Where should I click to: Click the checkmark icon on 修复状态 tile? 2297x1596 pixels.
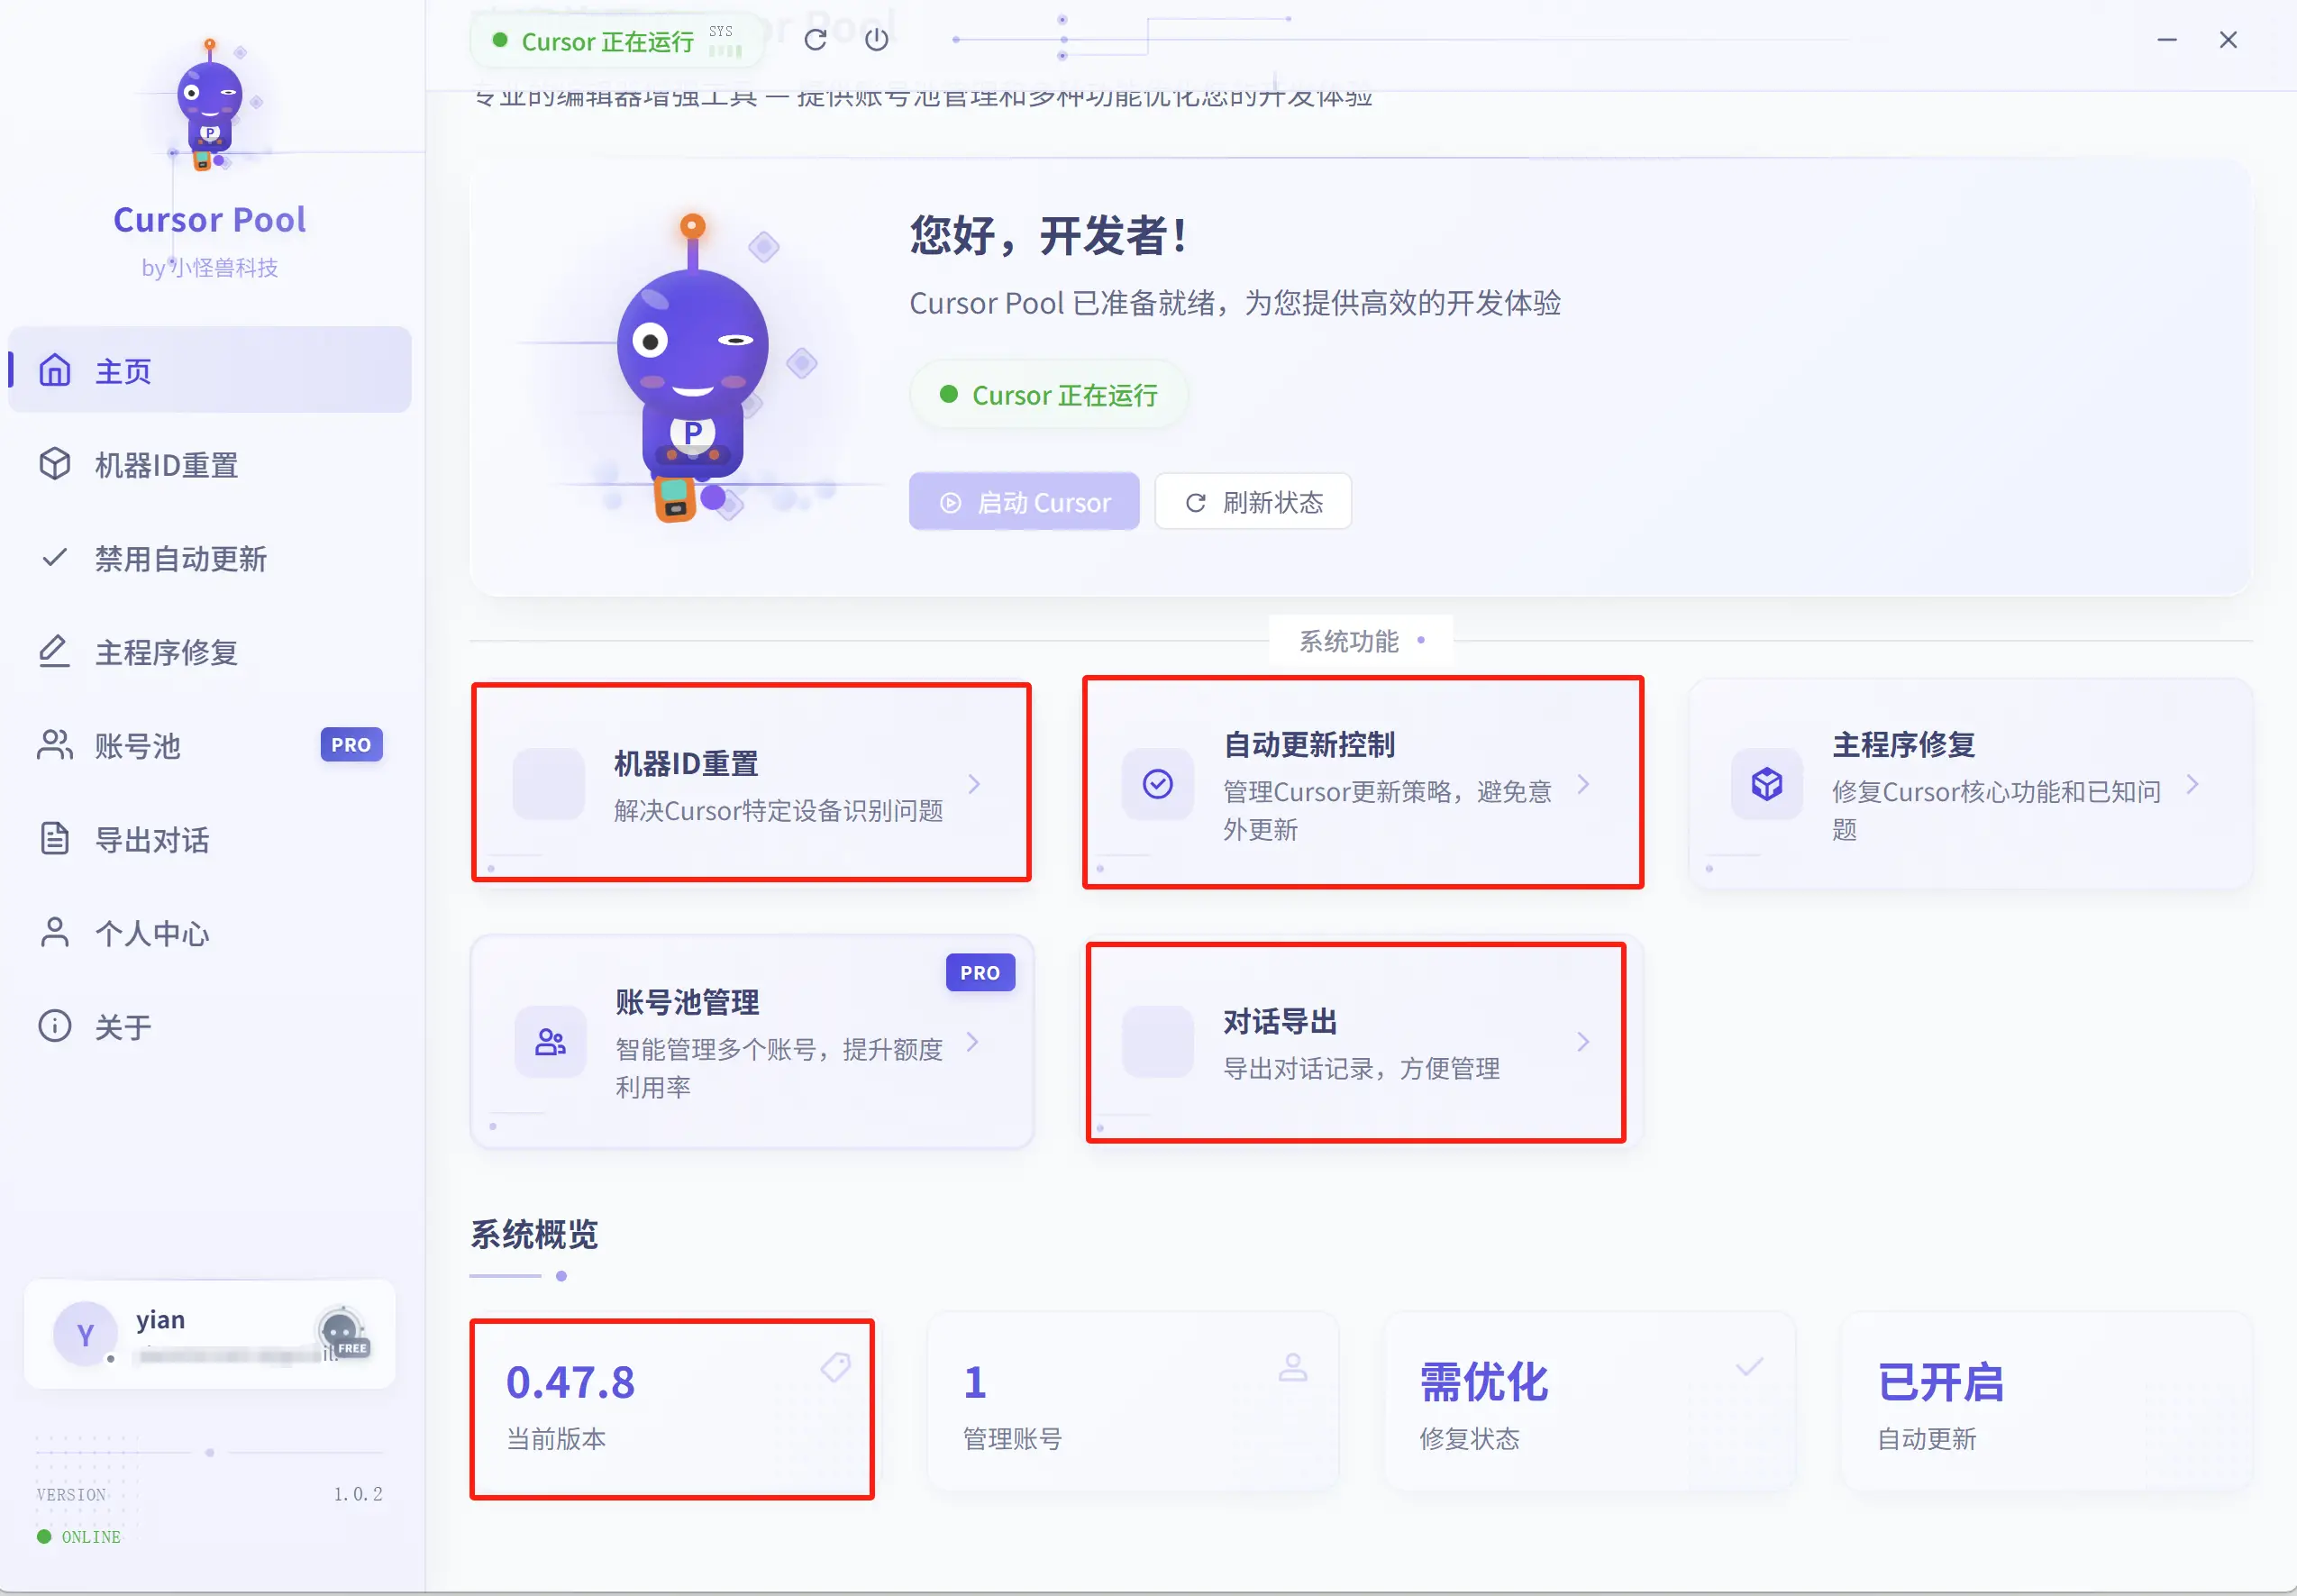coord(1750,1367)
